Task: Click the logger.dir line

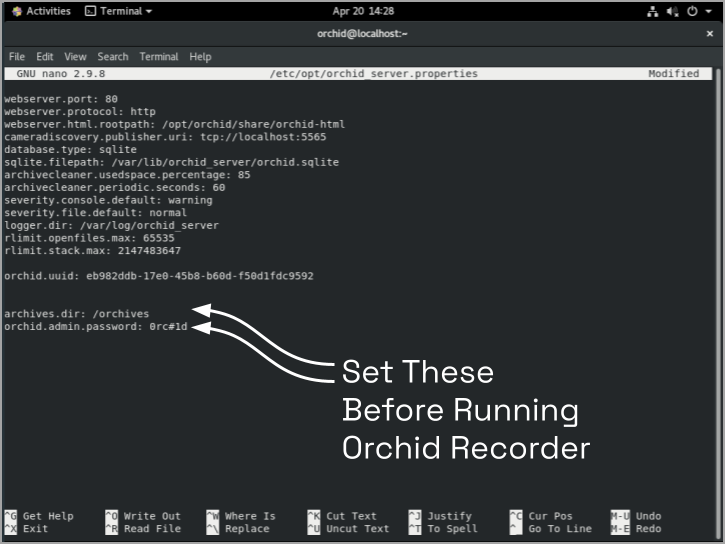Action: pos(111,225)
